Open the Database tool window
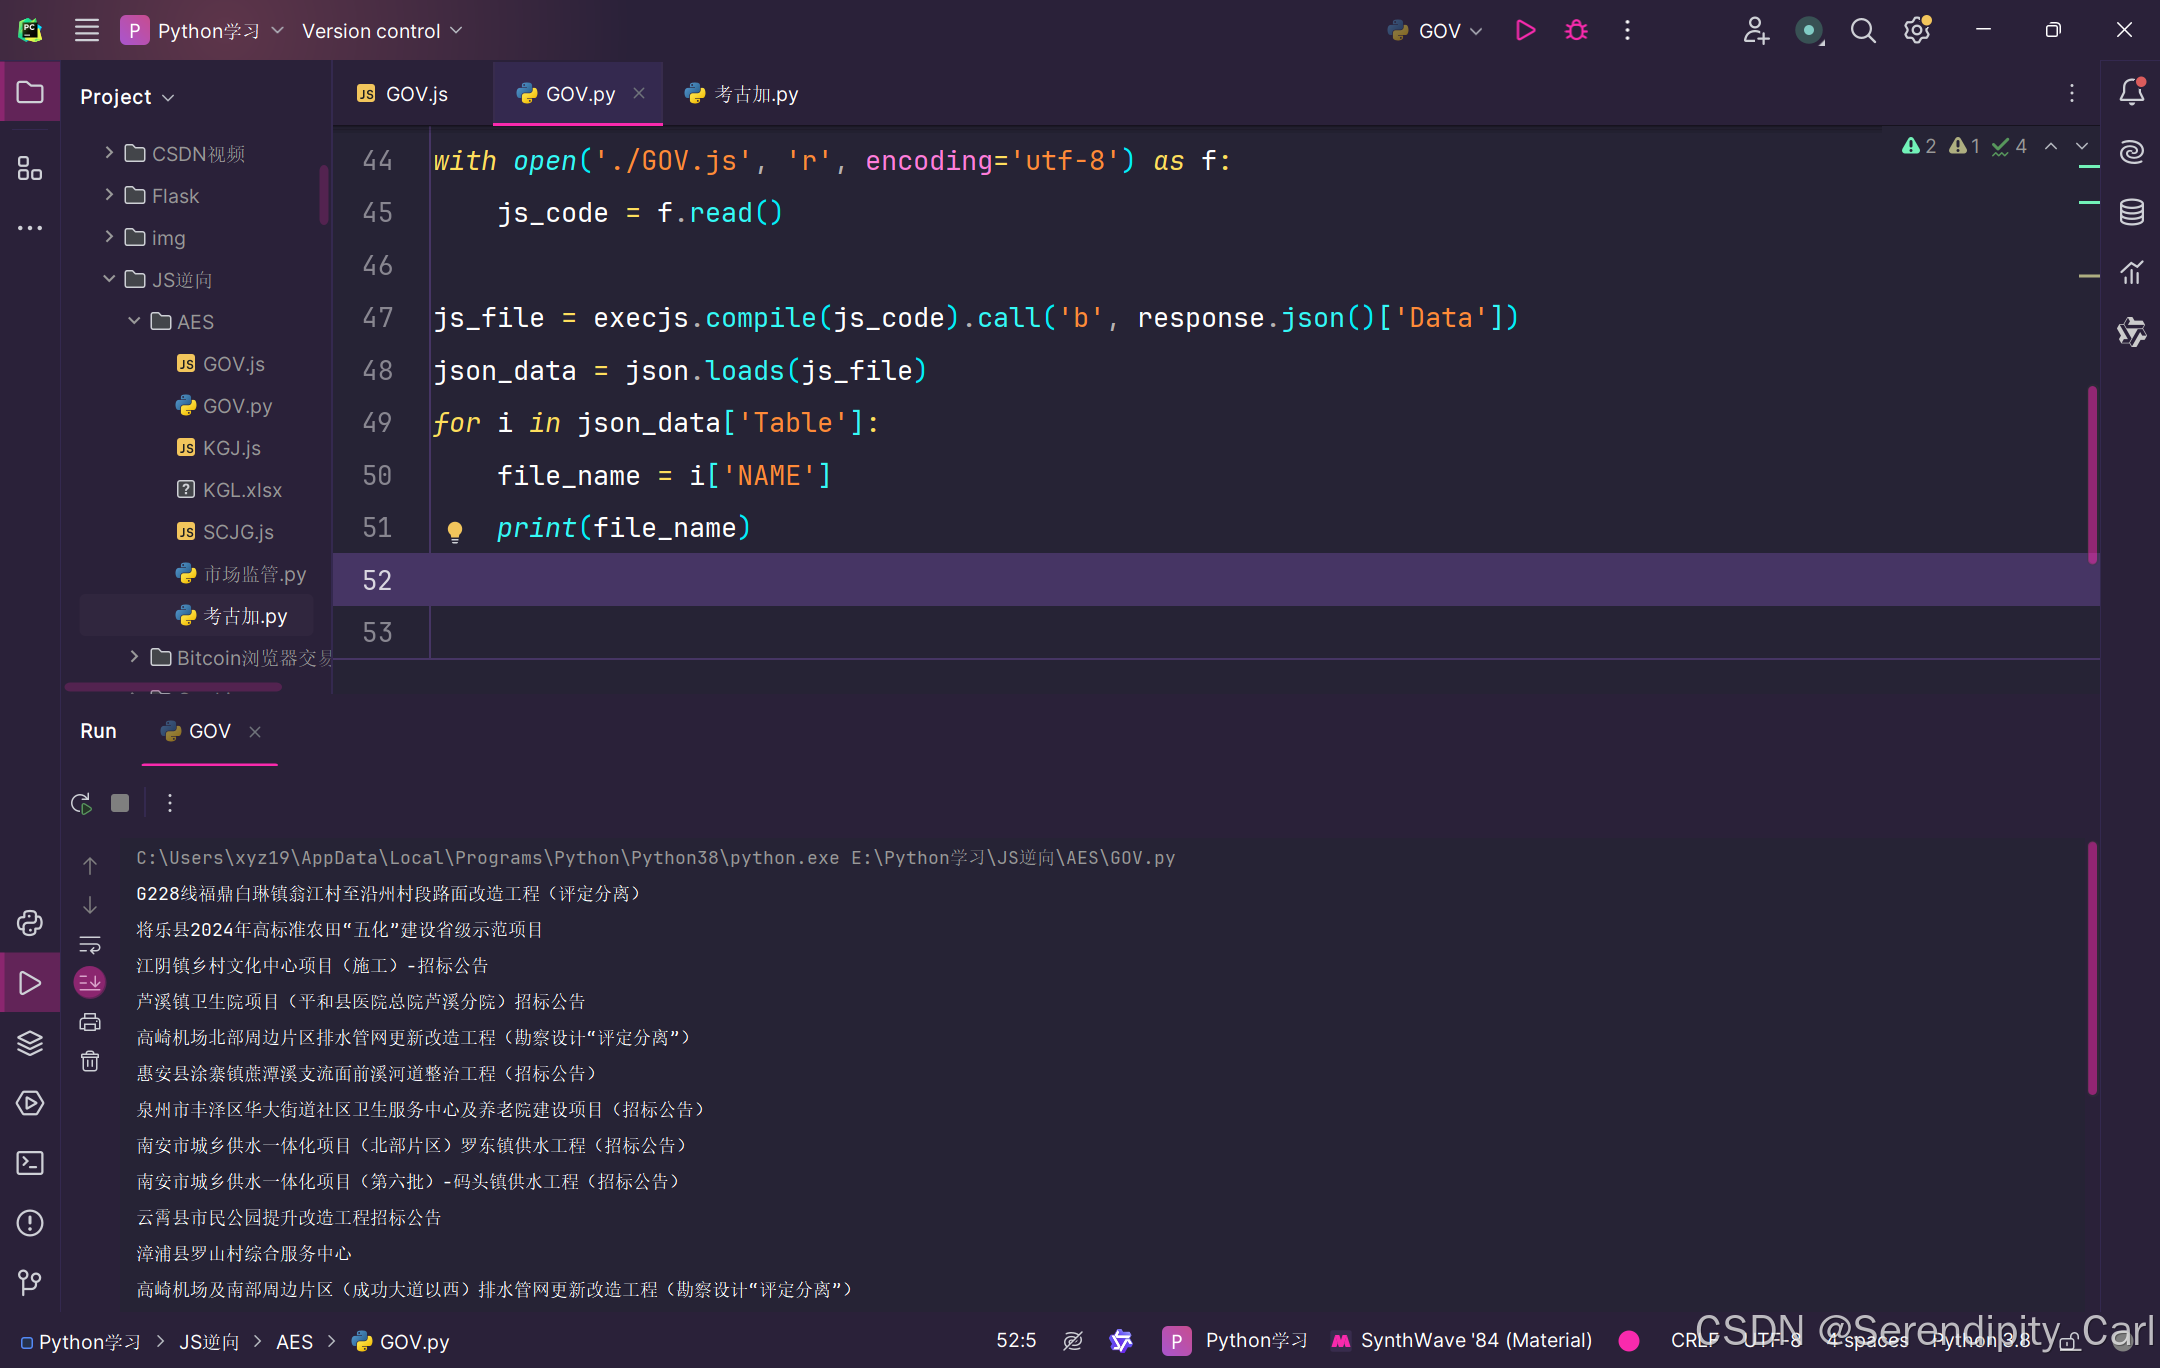This screenshot has height=1368, width=2160. click(2132, 212)
